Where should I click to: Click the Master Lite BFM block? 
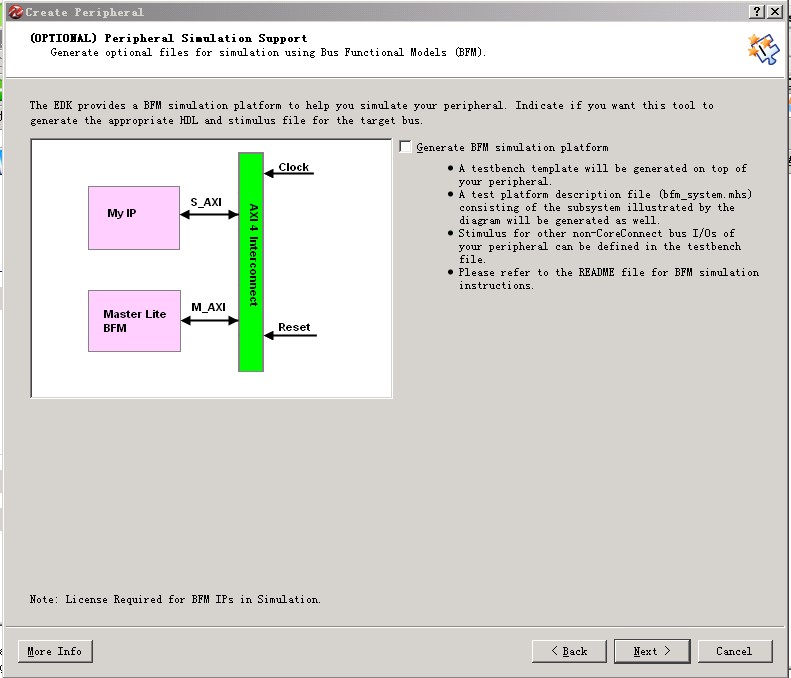(x=134, y=321)
